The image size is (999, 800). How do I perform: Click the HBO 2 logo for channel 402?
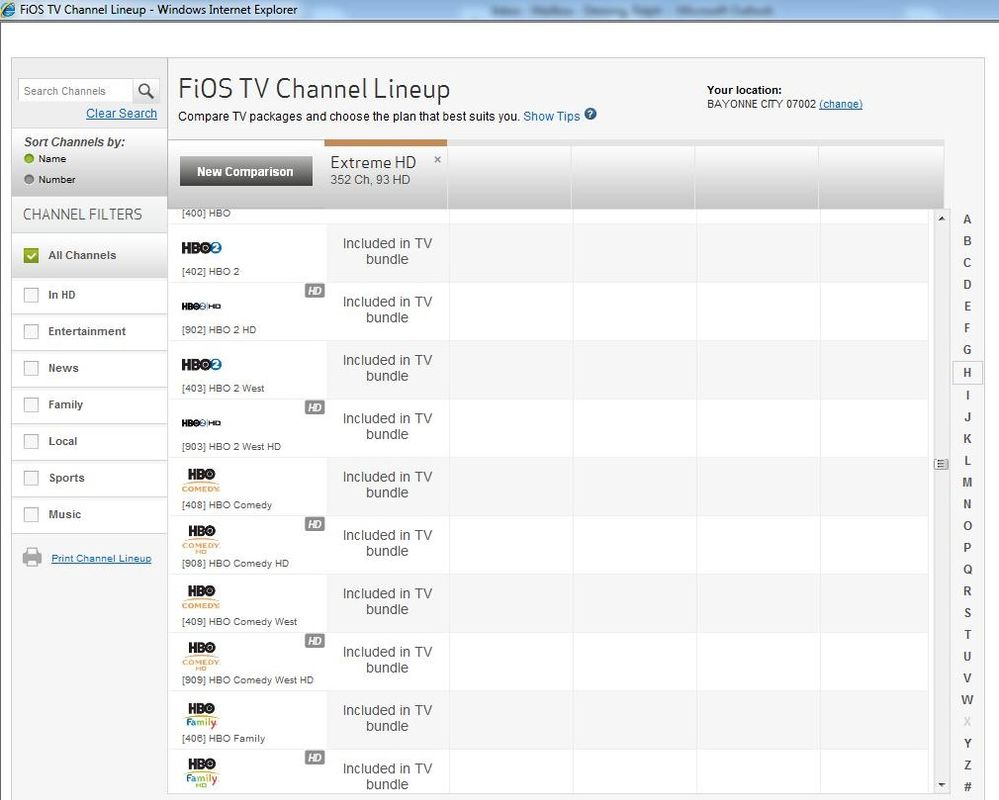pos(201,248)
